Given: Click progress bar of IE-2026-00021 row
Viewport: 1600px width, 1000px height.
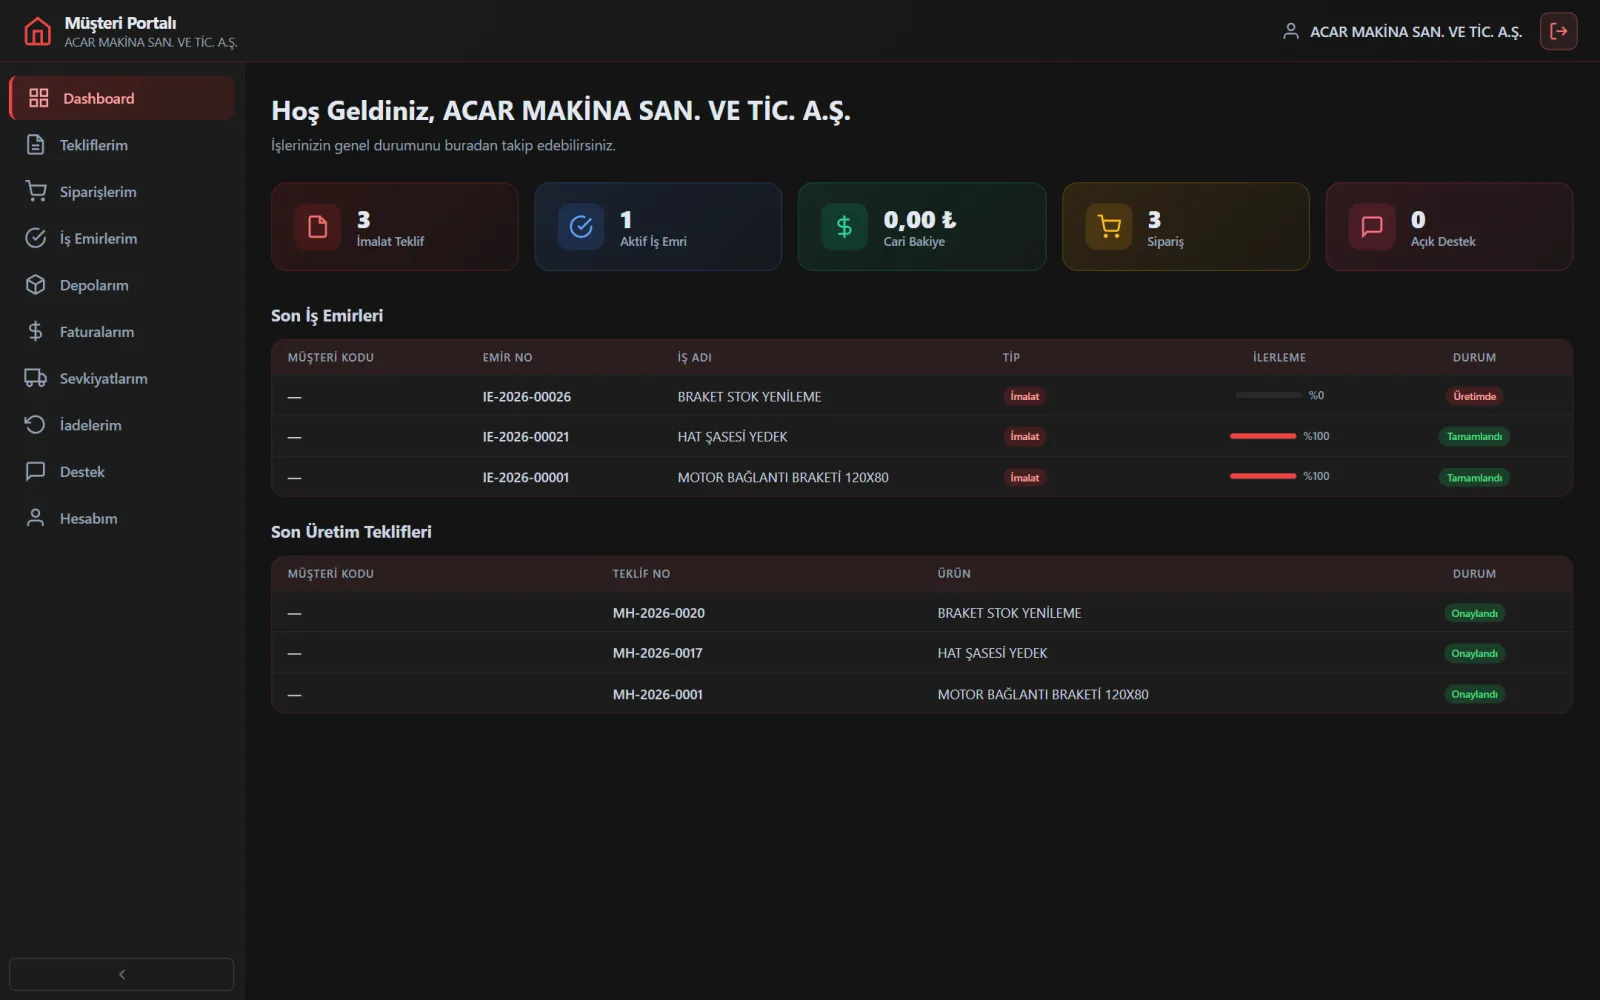Looking at the screenshot, I should pyautogui.click(x=1263, y=436).
